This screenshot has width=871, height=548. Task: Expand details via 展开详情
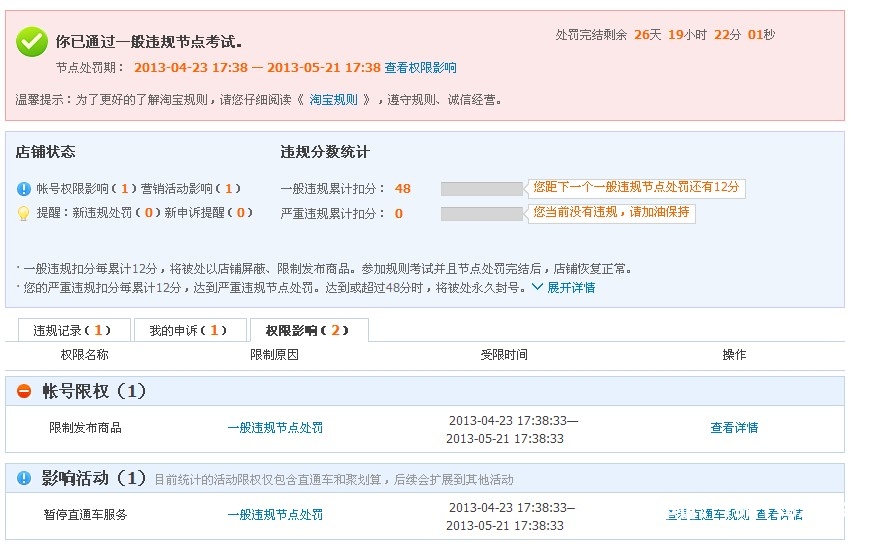point(570,288)
